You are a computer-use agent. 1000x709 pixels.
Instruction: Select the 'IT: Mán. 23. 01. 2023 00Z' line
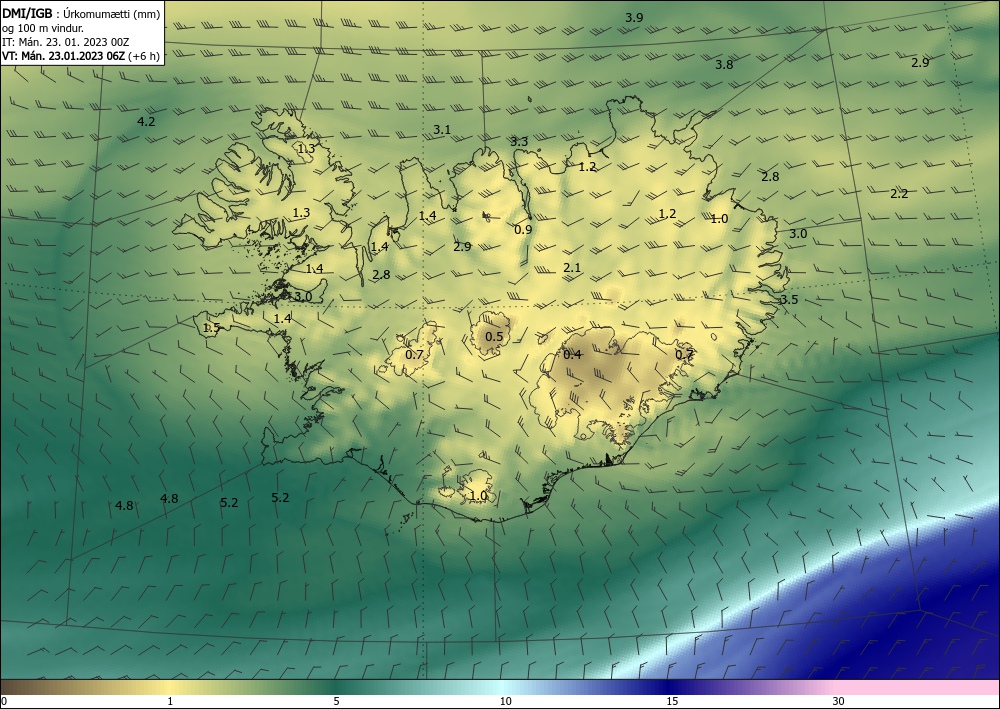[66, 42]
